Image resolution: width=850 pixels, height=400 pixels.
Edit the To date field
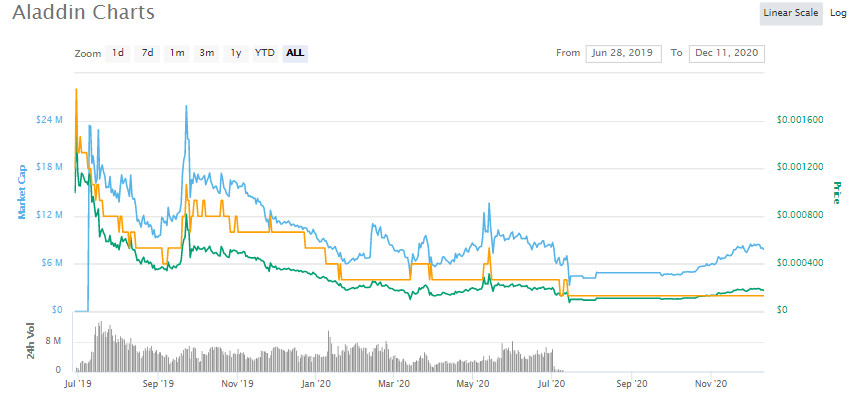pos(727,53)
